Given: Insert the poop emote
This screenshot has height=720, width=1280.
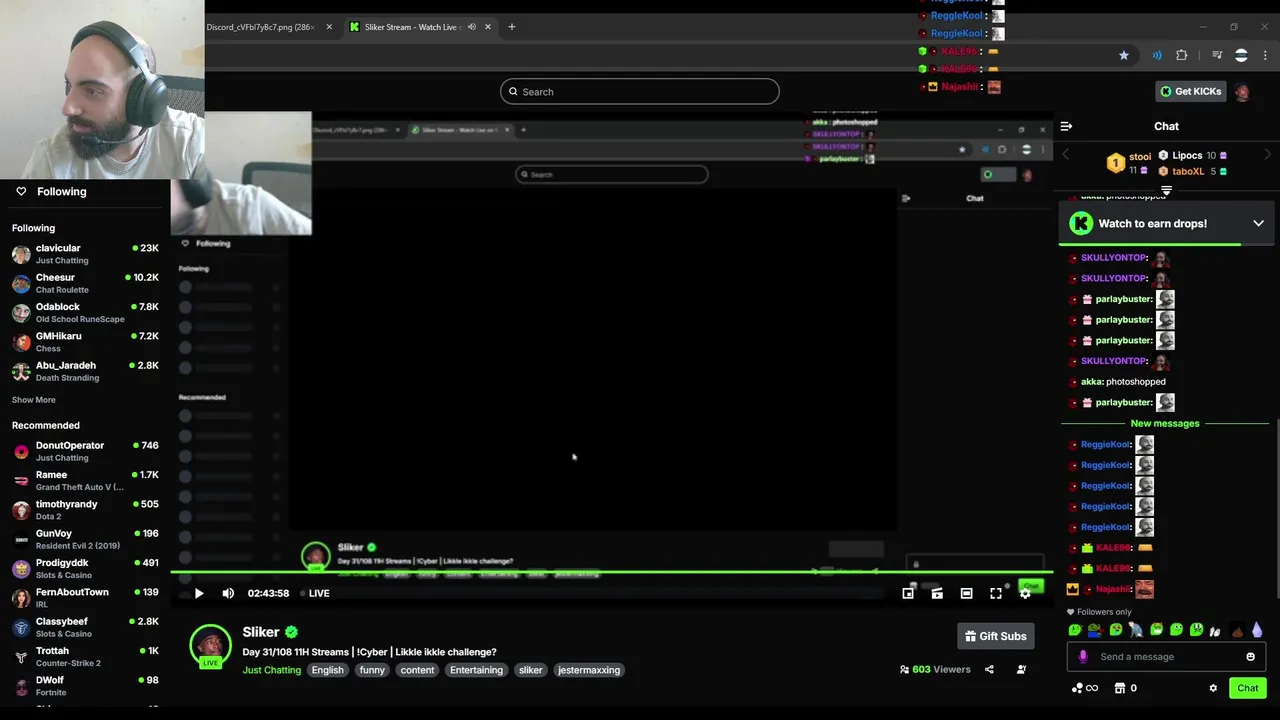Looking at the screenshot, I should pyautogui.click(x=1237, y=630).
